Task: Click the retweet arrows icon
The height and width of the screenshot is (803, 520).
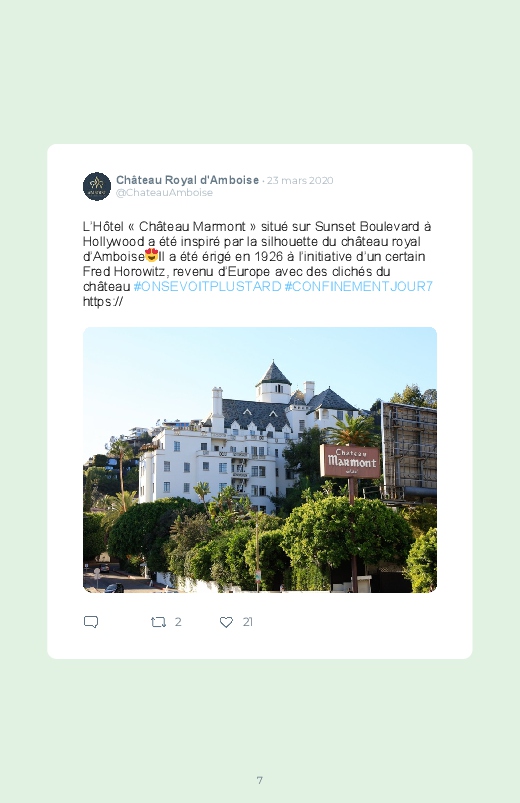Action: pos(158,622)
